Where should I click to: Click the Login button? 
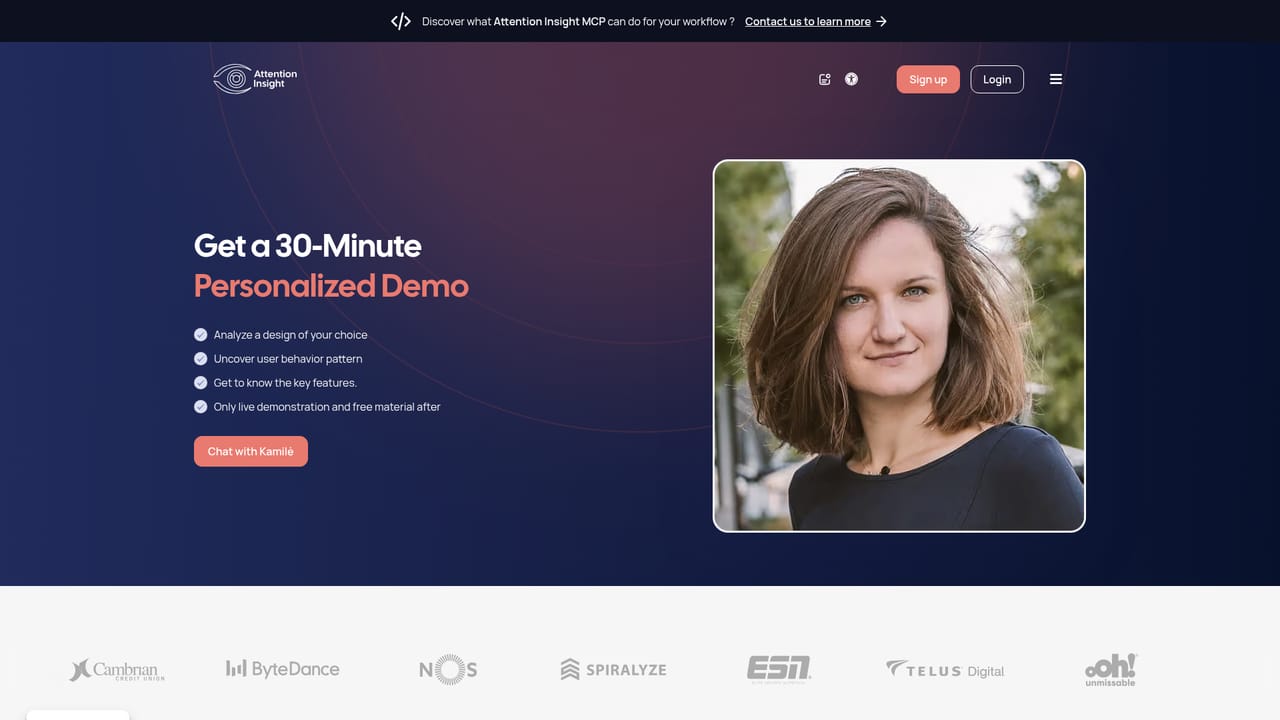point(997,79)
